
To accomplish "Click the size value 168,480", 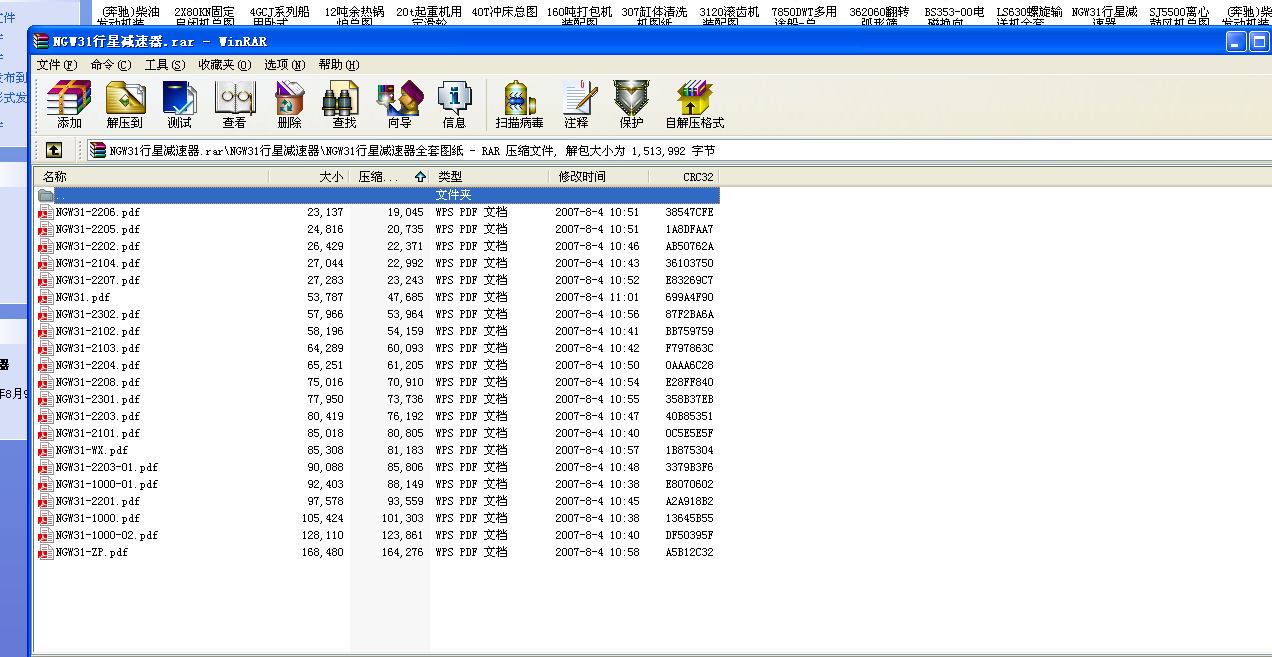I will click(x=322, y=552).
